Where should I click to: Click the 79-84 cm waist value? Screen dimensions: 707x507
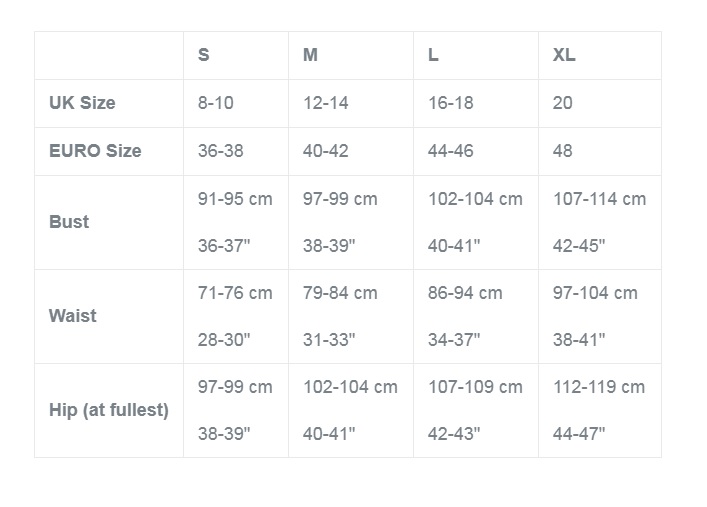click(x=340, y=293)
